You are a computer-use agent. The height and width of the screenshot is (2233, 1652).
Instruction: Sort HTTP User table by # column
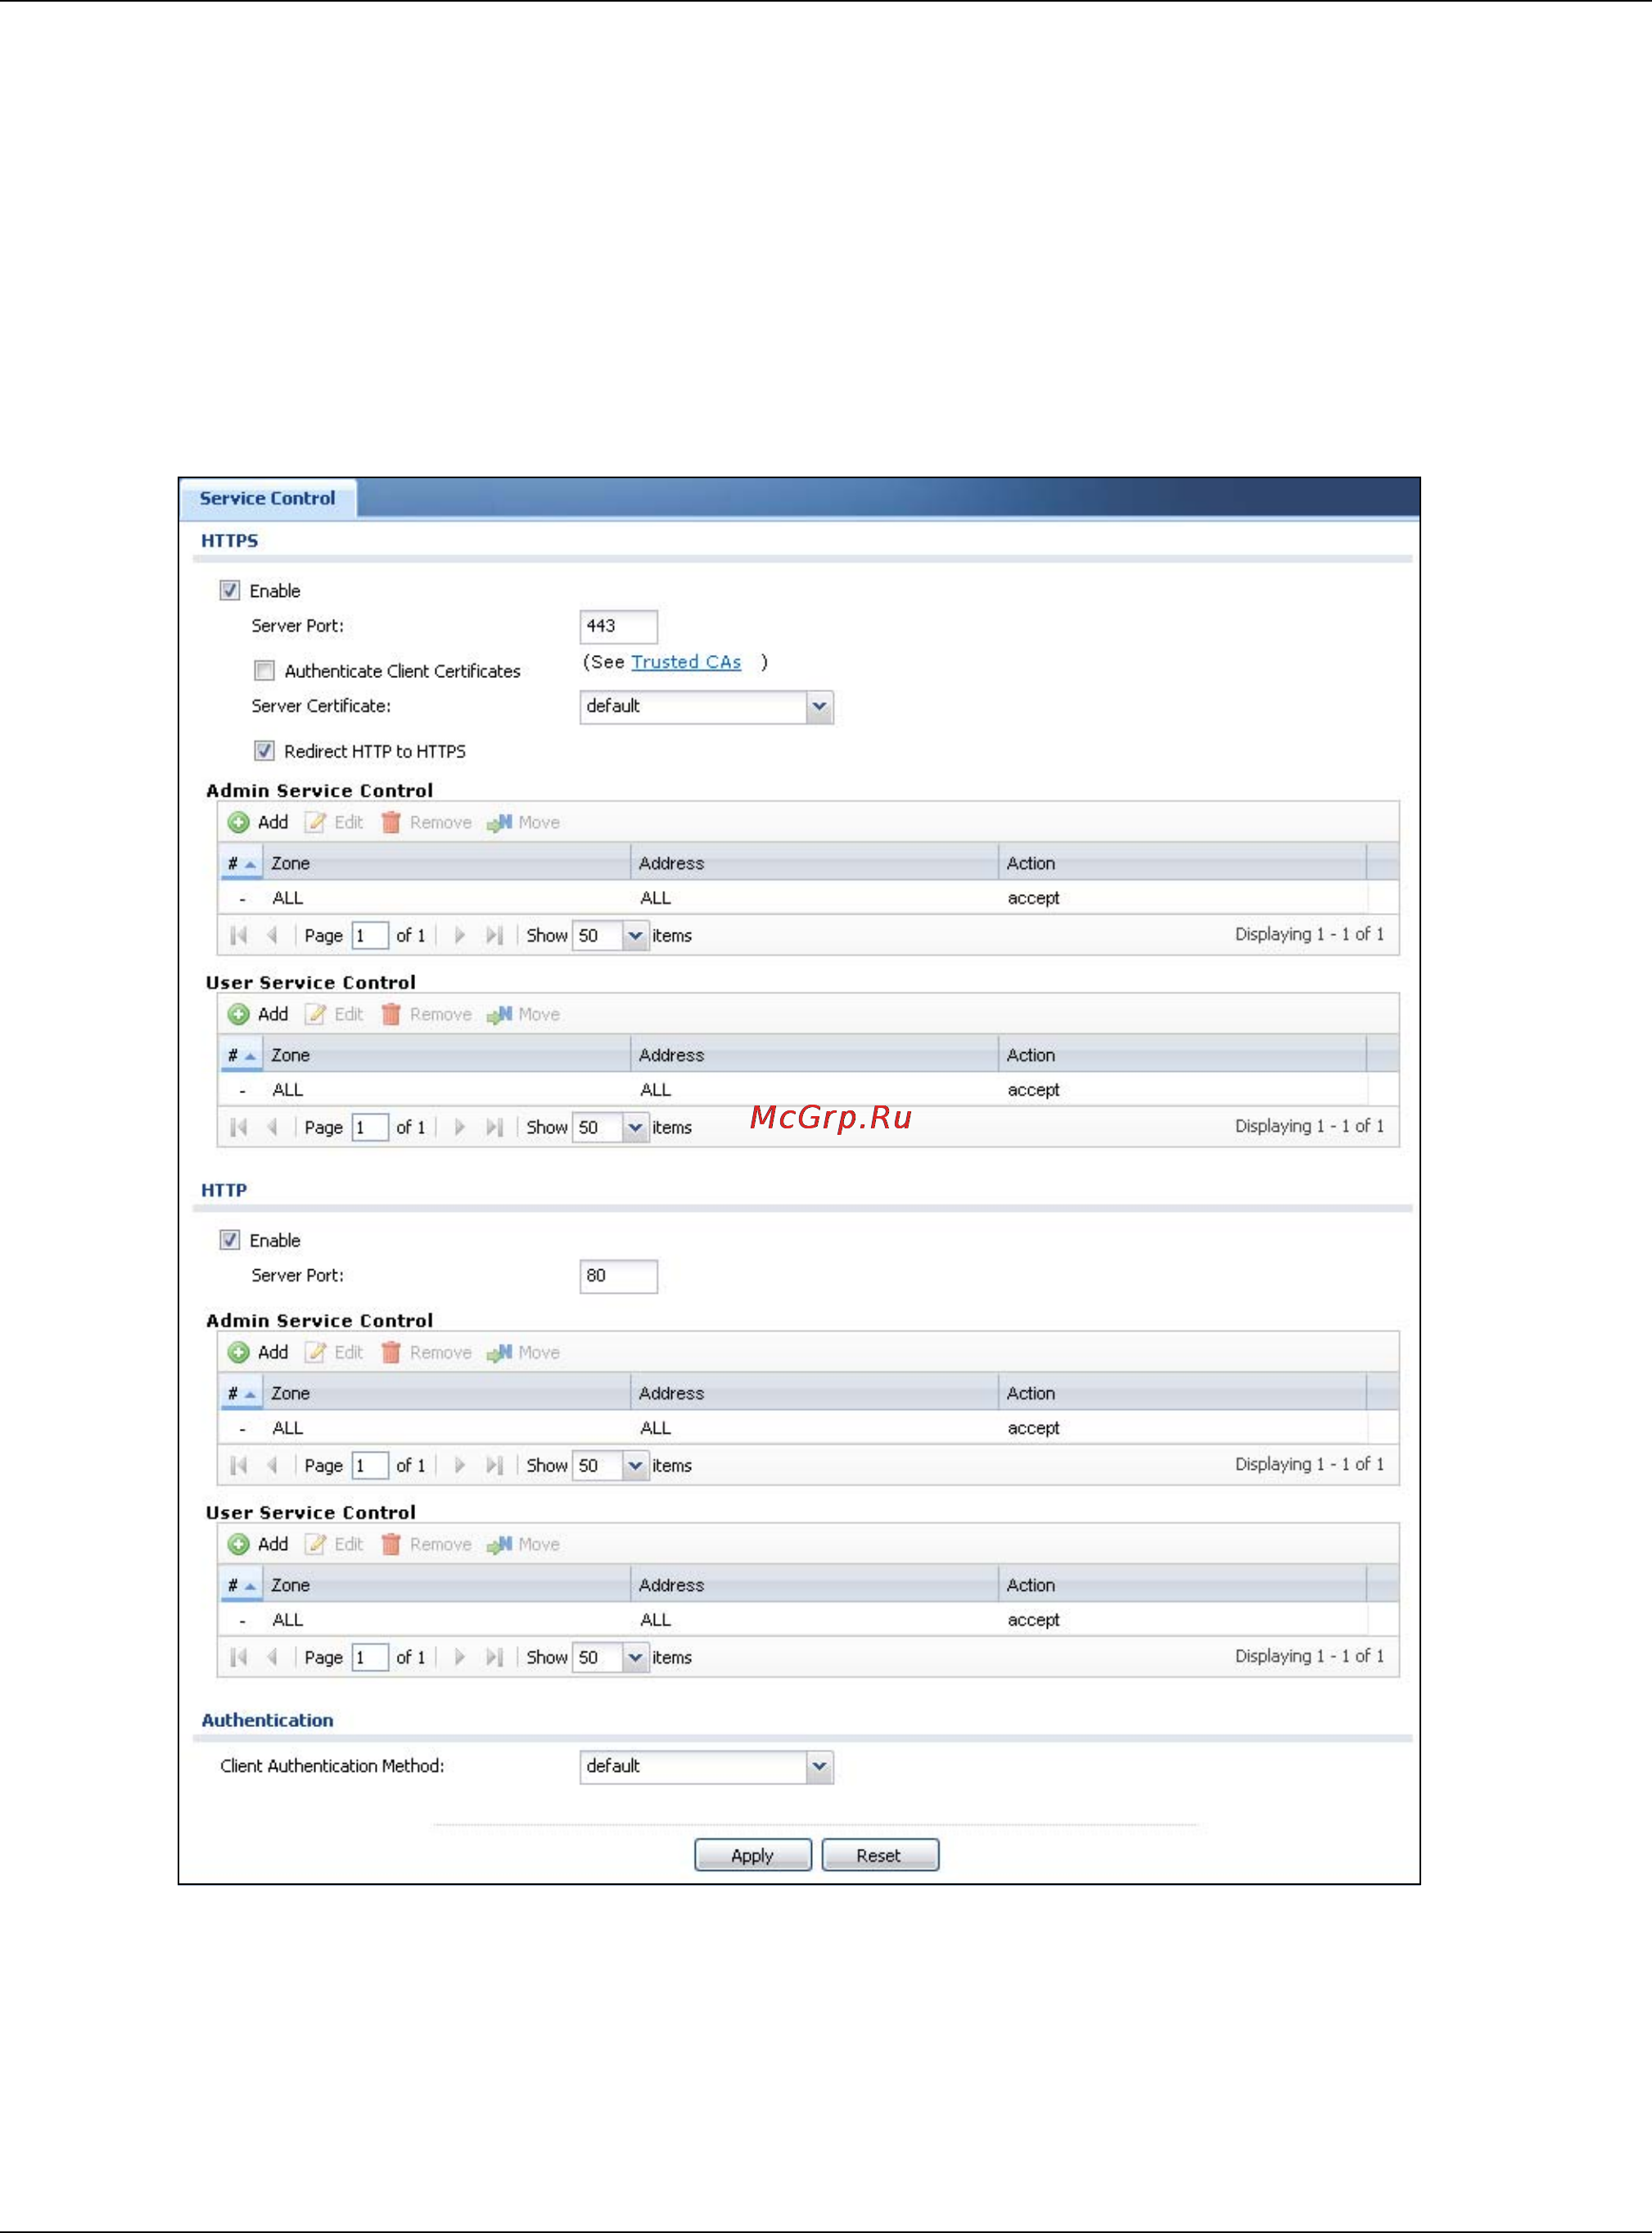pos(241,1584)
